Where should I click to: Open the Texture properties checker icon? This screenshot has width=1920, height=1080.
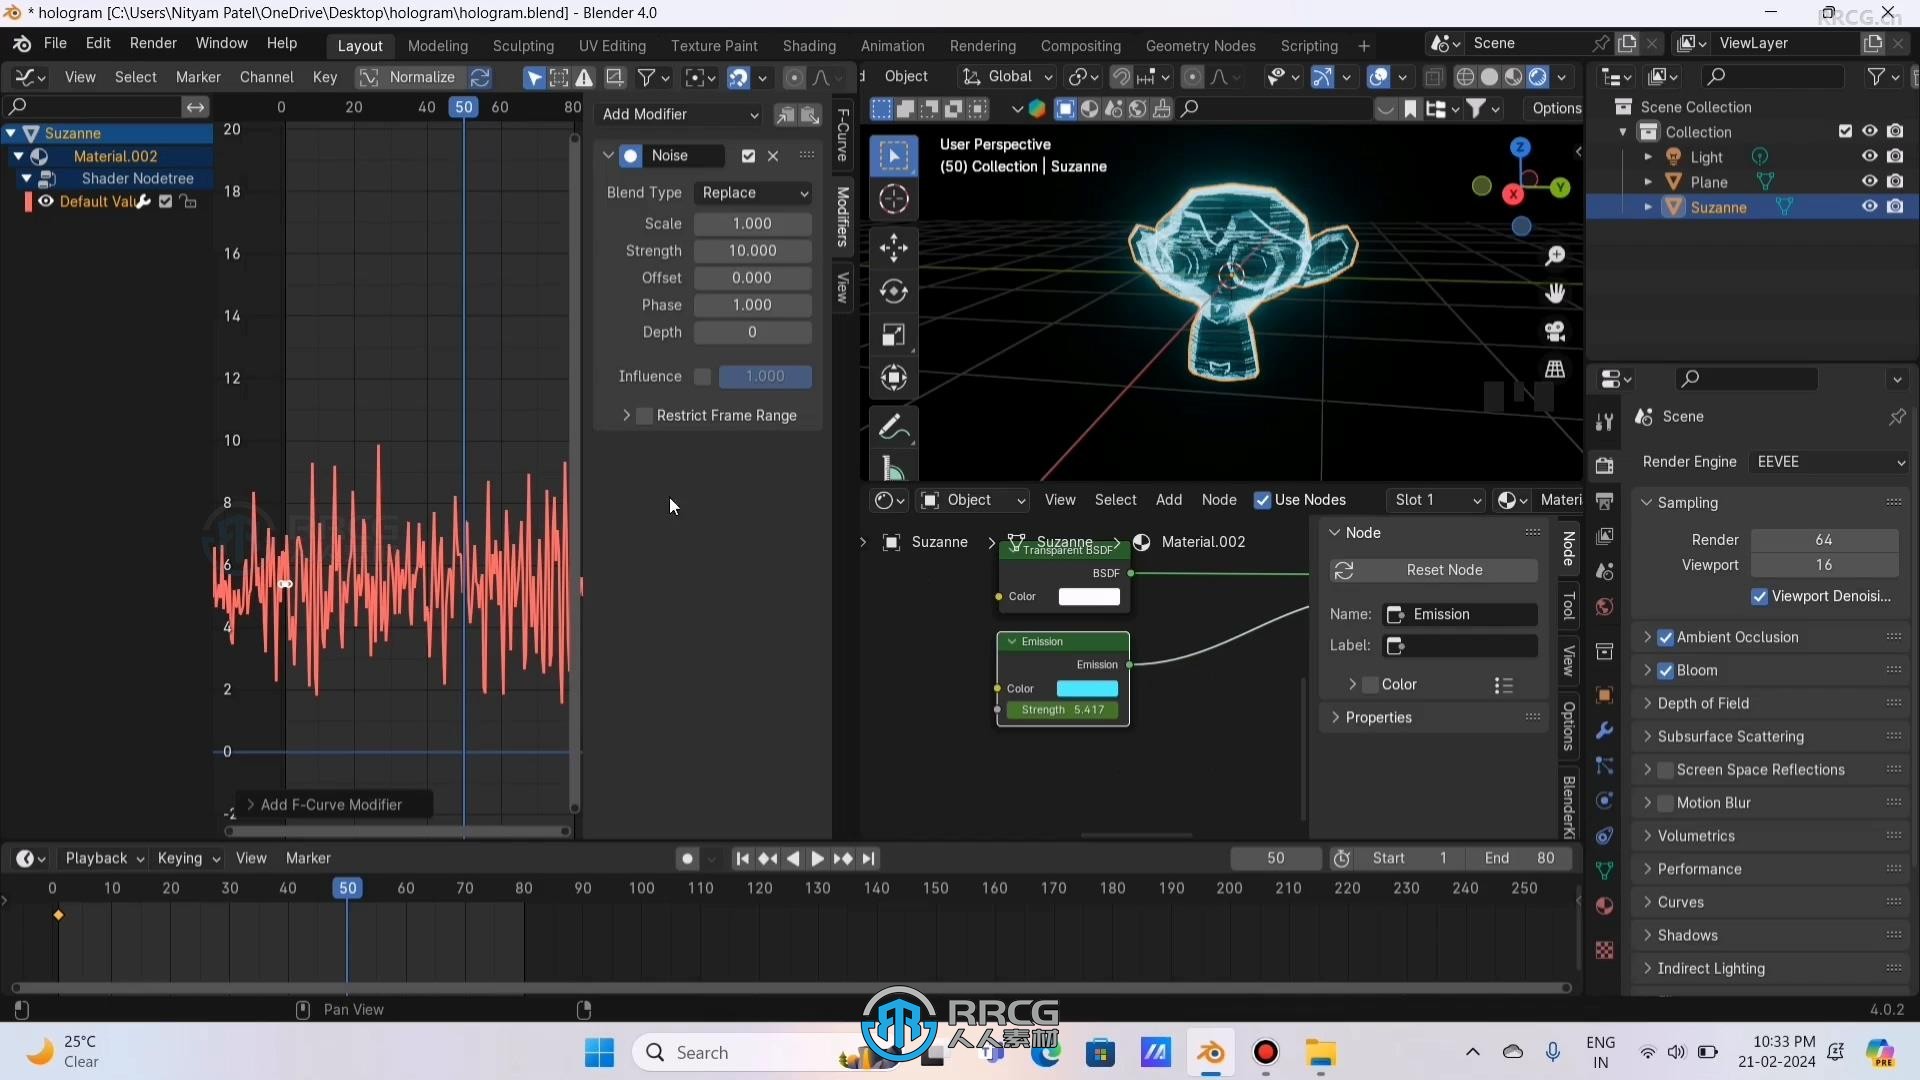pos(1605,950)
